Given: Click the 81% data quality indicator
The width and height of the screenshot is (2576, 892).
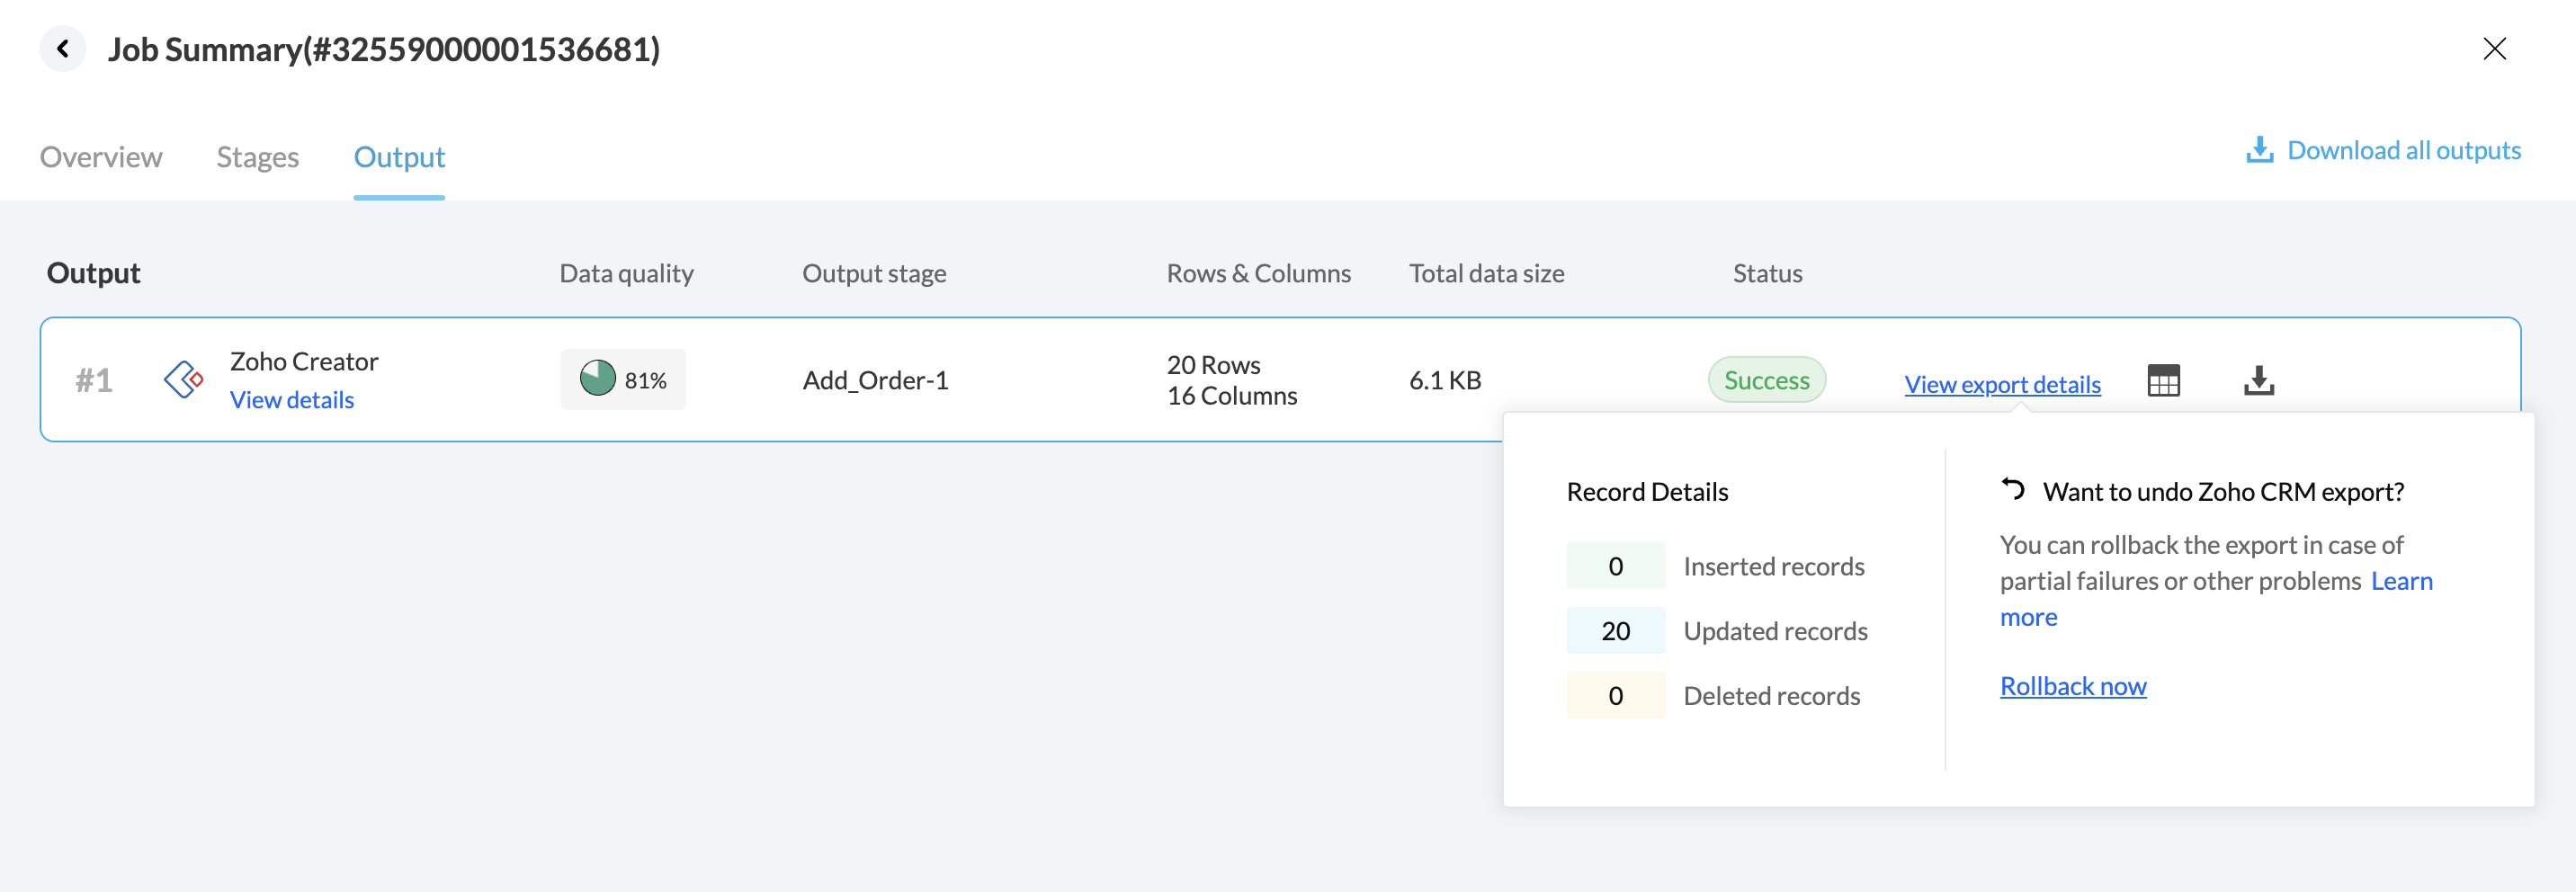Looking at the screenshot, I should click(645, 380).
